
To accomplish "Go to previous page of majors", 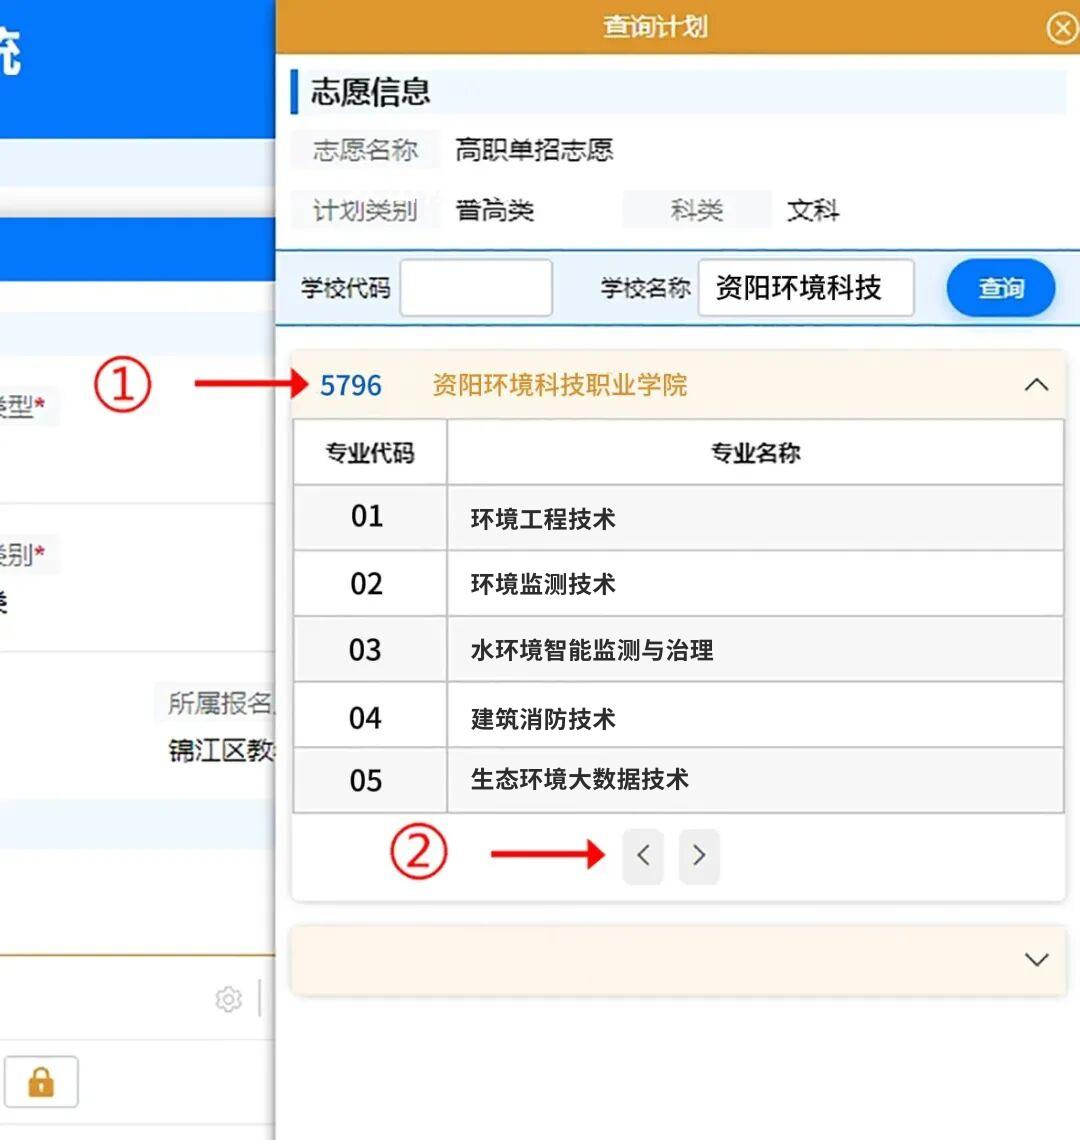I will coord(643,855).
